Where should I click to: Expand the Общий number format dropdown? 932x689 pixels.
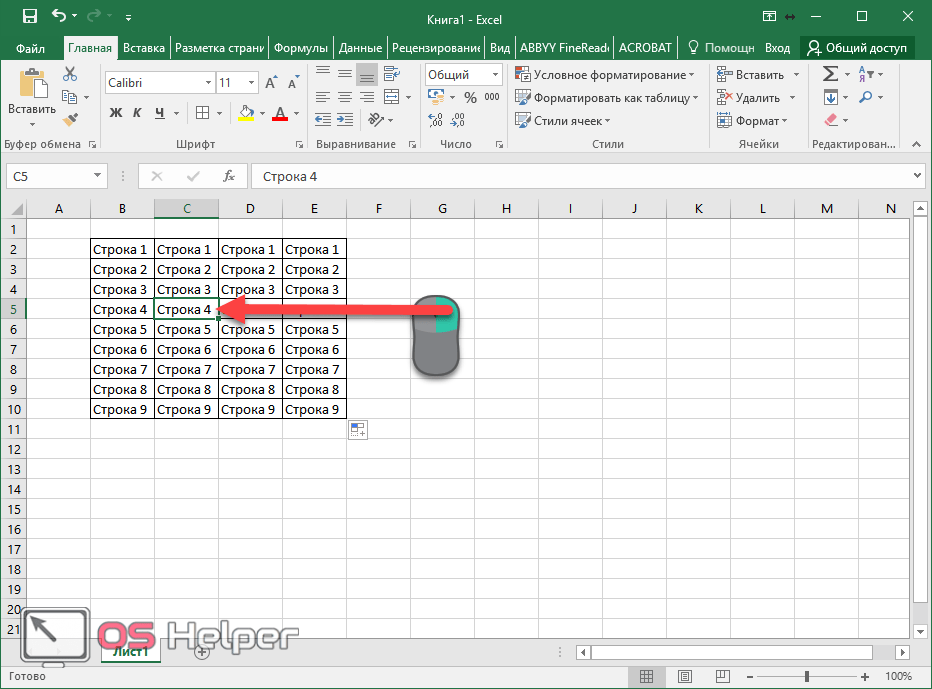click(x=495, y=75)
